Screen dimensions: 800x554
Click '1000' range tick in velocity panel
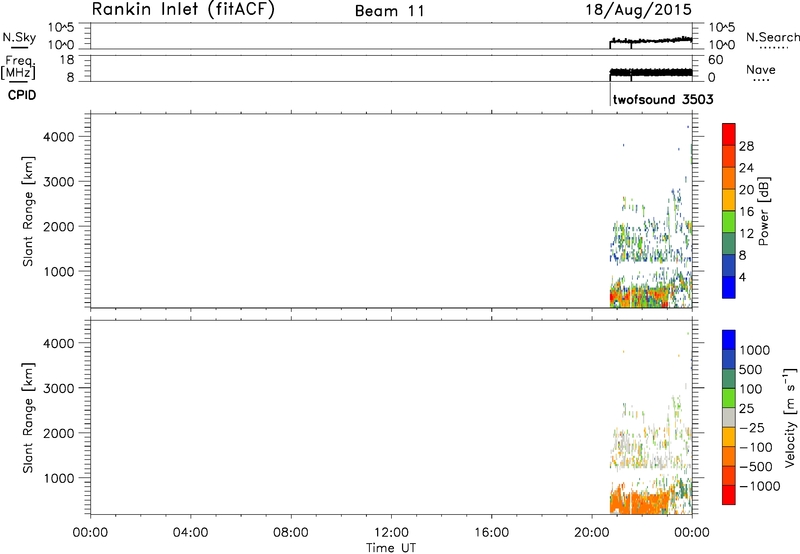coord(59,478)
